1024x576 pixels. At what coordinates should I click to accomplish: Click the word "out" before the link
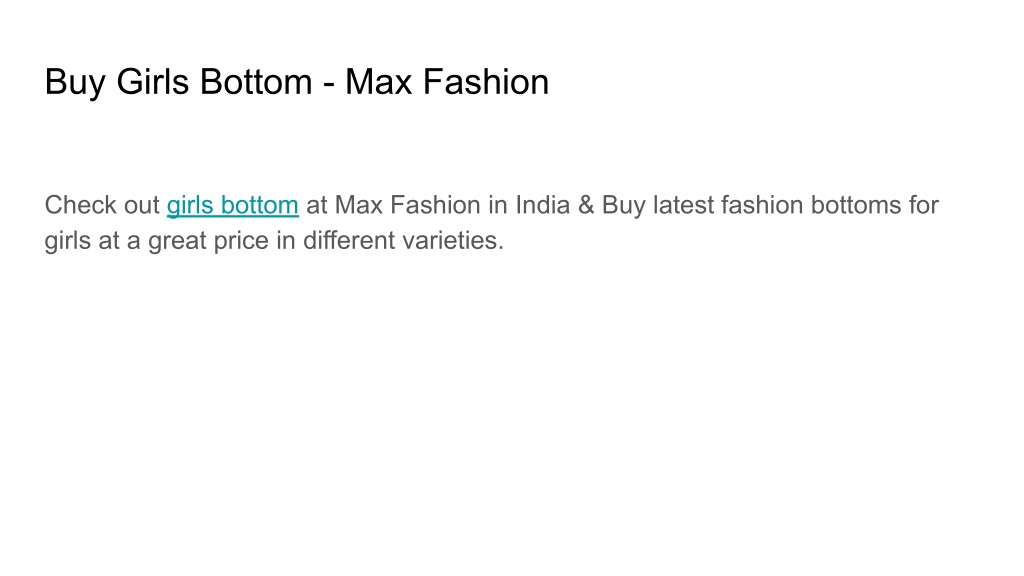(x=141, y=205)
